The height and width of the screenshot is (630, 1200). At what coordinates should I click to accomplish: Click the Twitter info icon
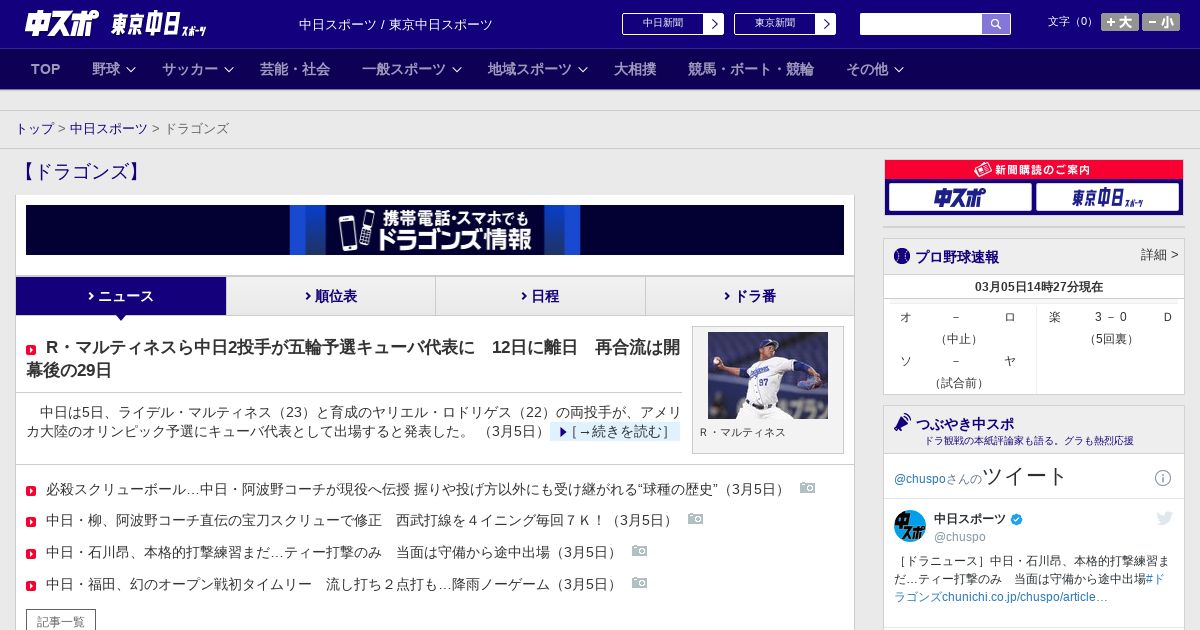[1163, 478]
